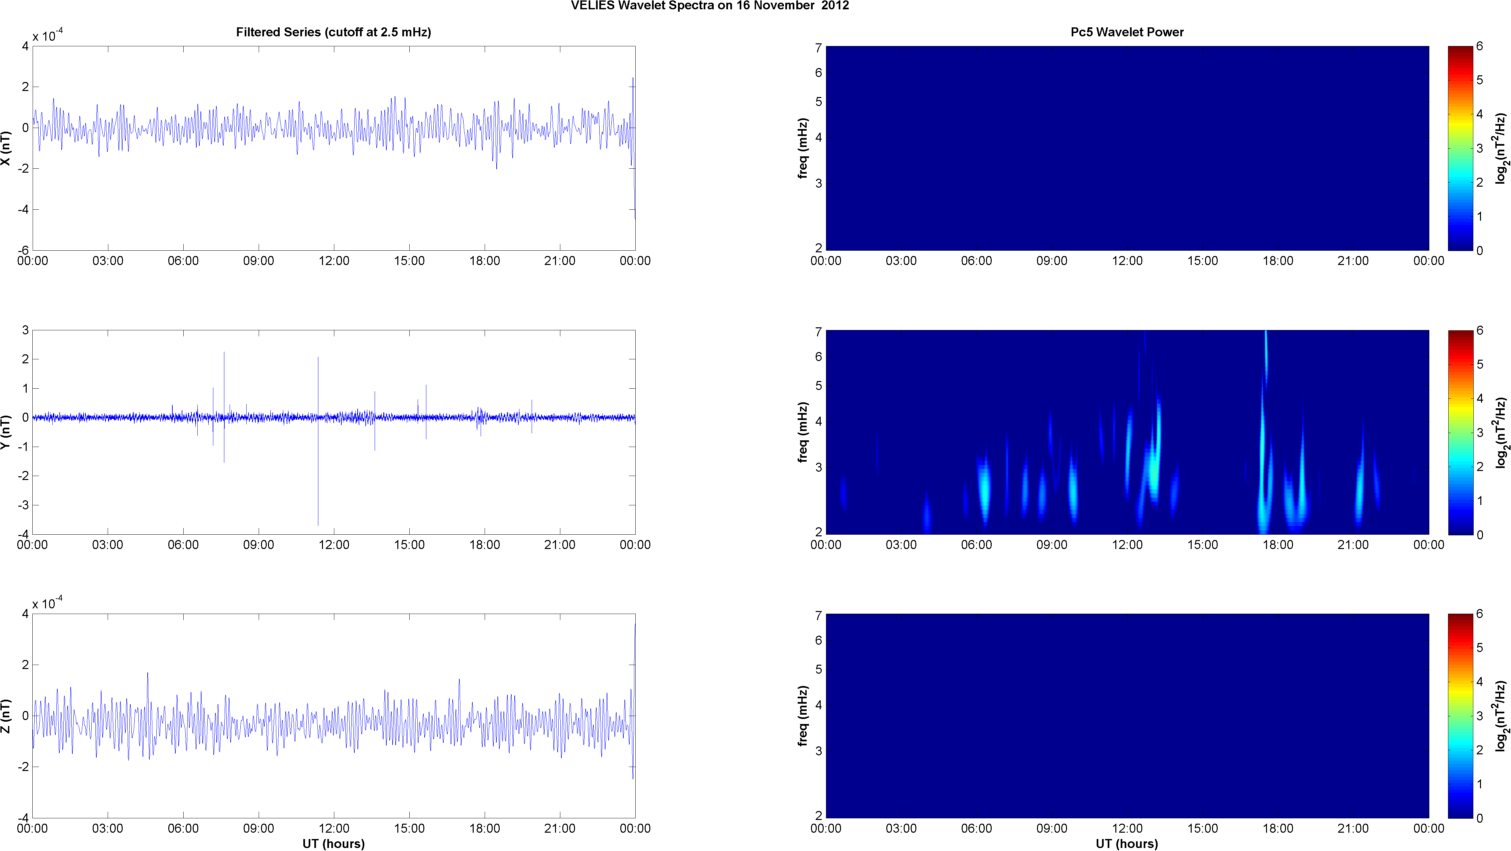Image resolution: width=1511 pixels, height=851 pixels.
Task: Click the "x 10^-4" exponent above the X series plot
Action: [47, 36]
